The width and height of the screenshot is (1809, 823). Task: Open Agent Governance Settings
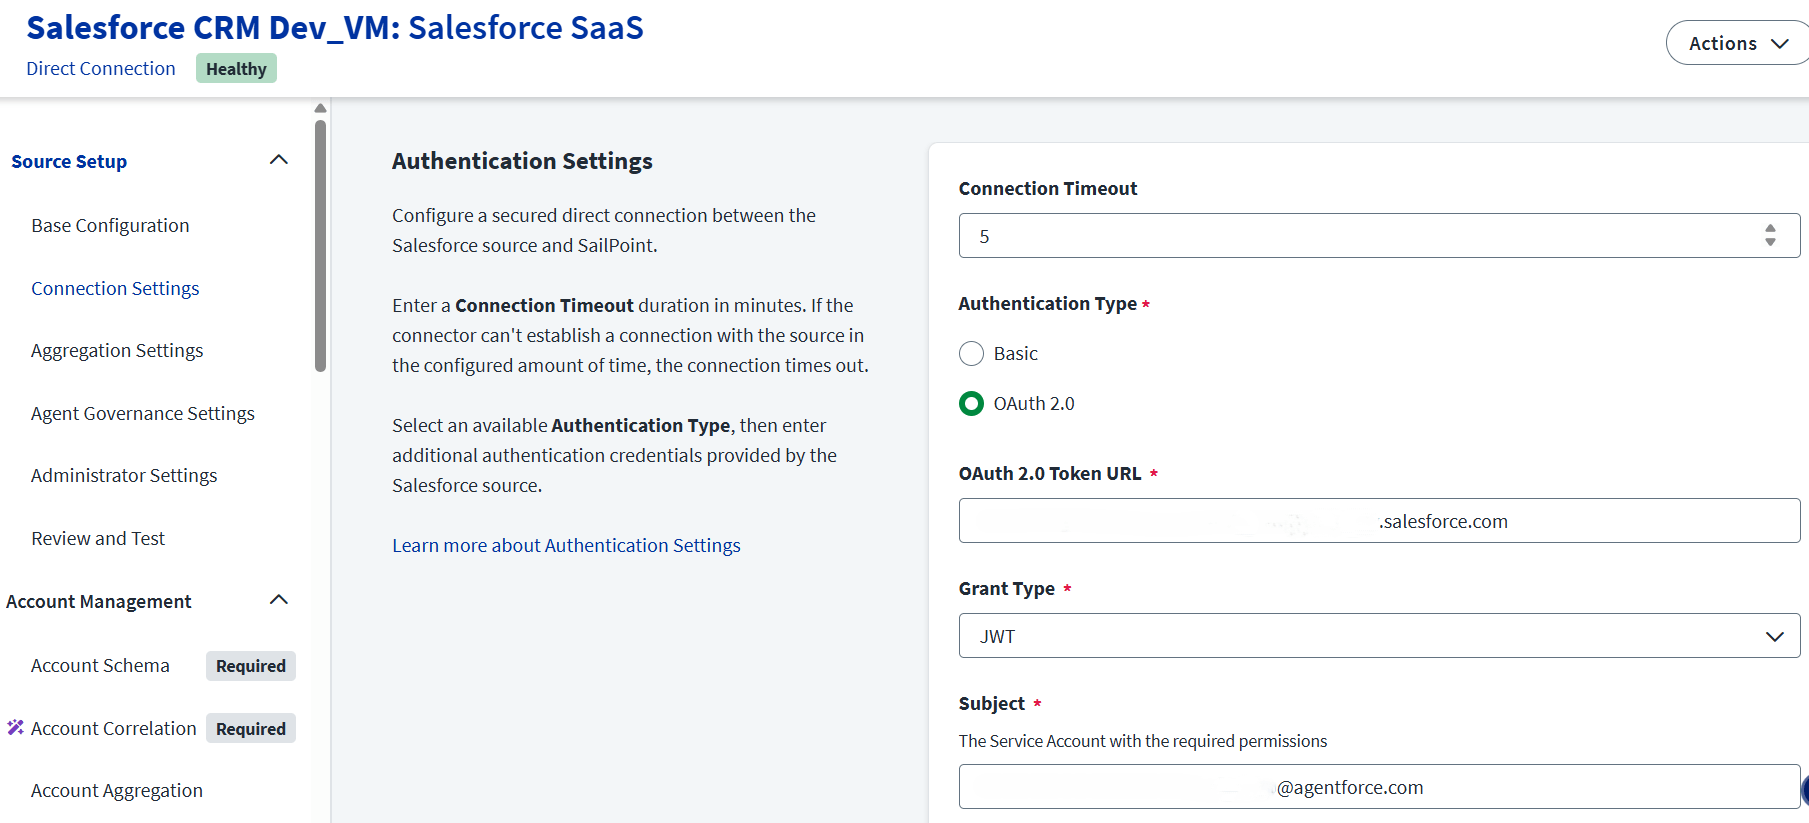[143, 413]
